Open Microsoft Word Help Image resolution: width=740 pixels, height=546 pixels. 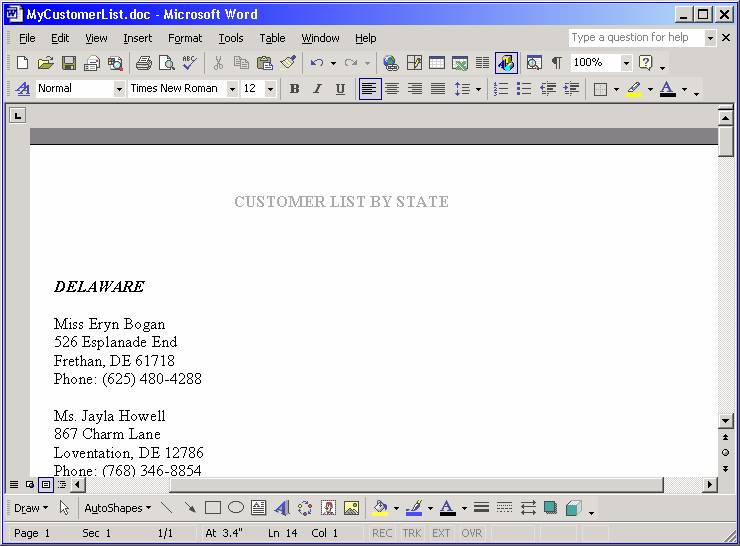[646, 63]
